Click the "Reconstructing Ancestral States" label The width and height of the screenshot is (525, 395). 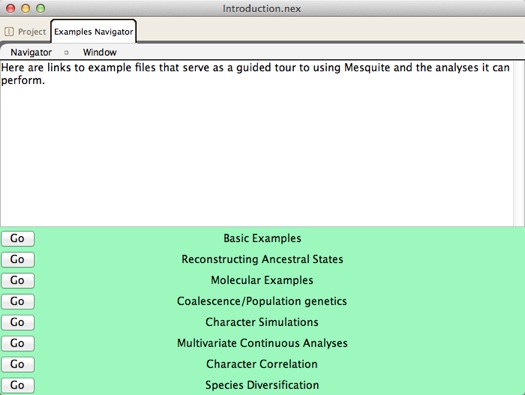tap(262, 259)
